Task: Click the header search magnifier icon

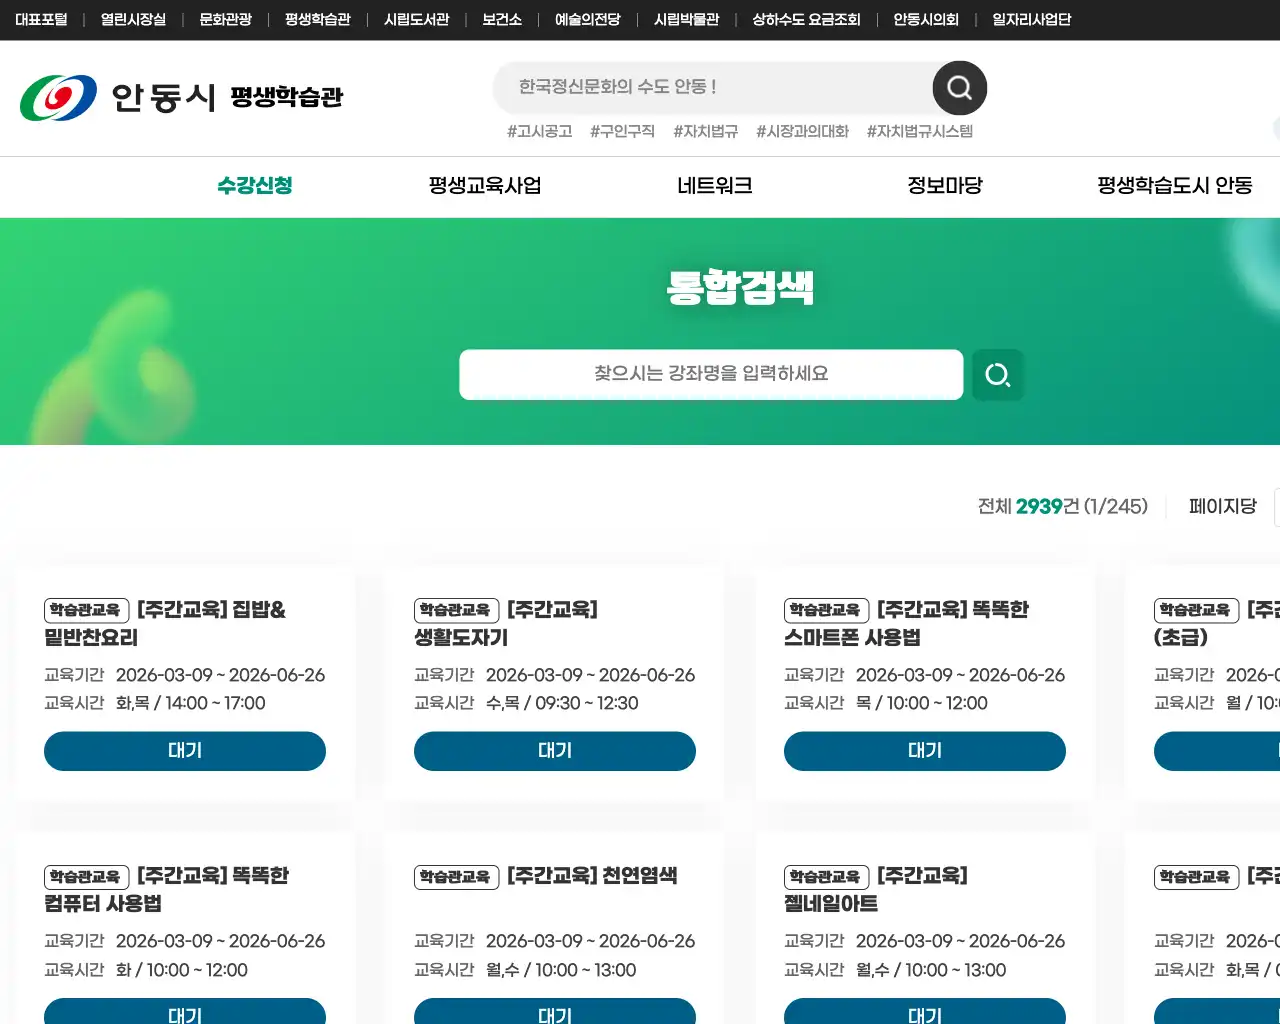Action: coord(958,88)
